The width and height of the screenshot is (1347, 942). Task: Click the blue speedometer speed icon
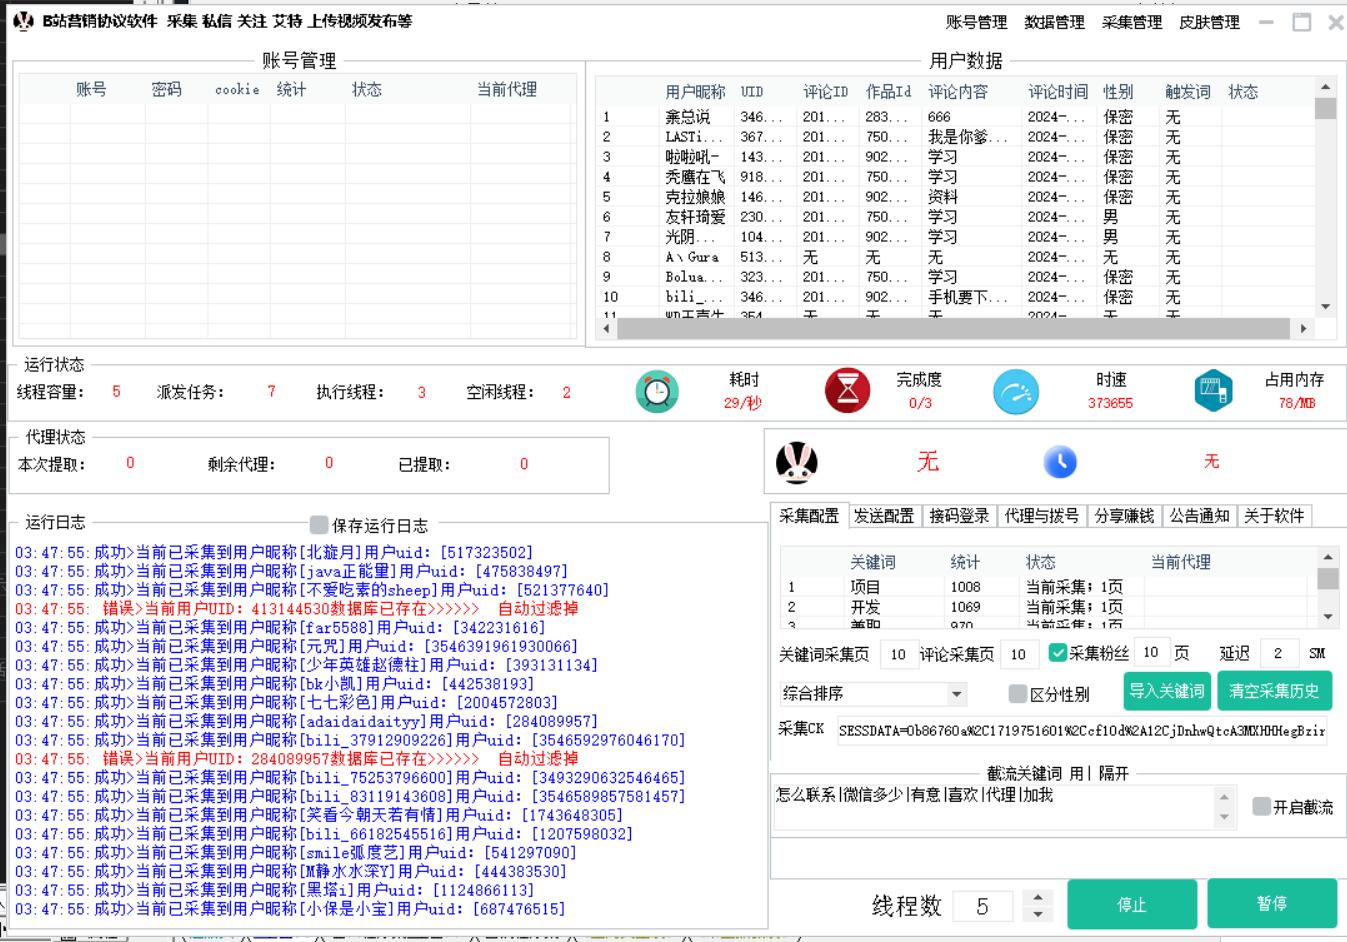coord(1015,392)
